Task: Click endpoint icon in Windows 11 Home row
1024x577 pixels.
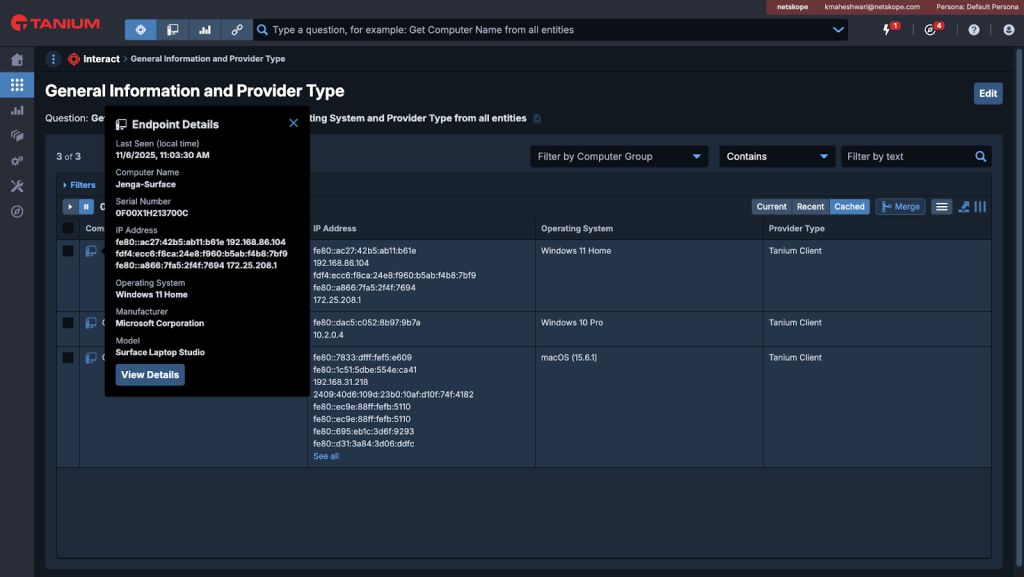Action: [91, 251]
